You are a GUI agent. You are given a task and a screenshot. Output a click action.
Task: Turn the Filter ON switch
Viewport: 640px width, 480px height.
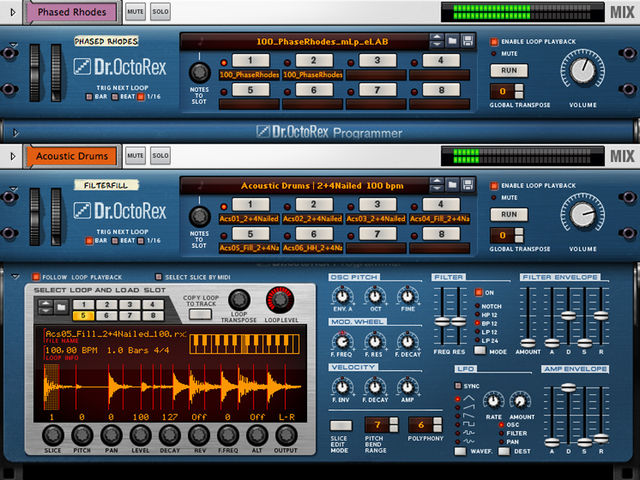coord(478,292)
